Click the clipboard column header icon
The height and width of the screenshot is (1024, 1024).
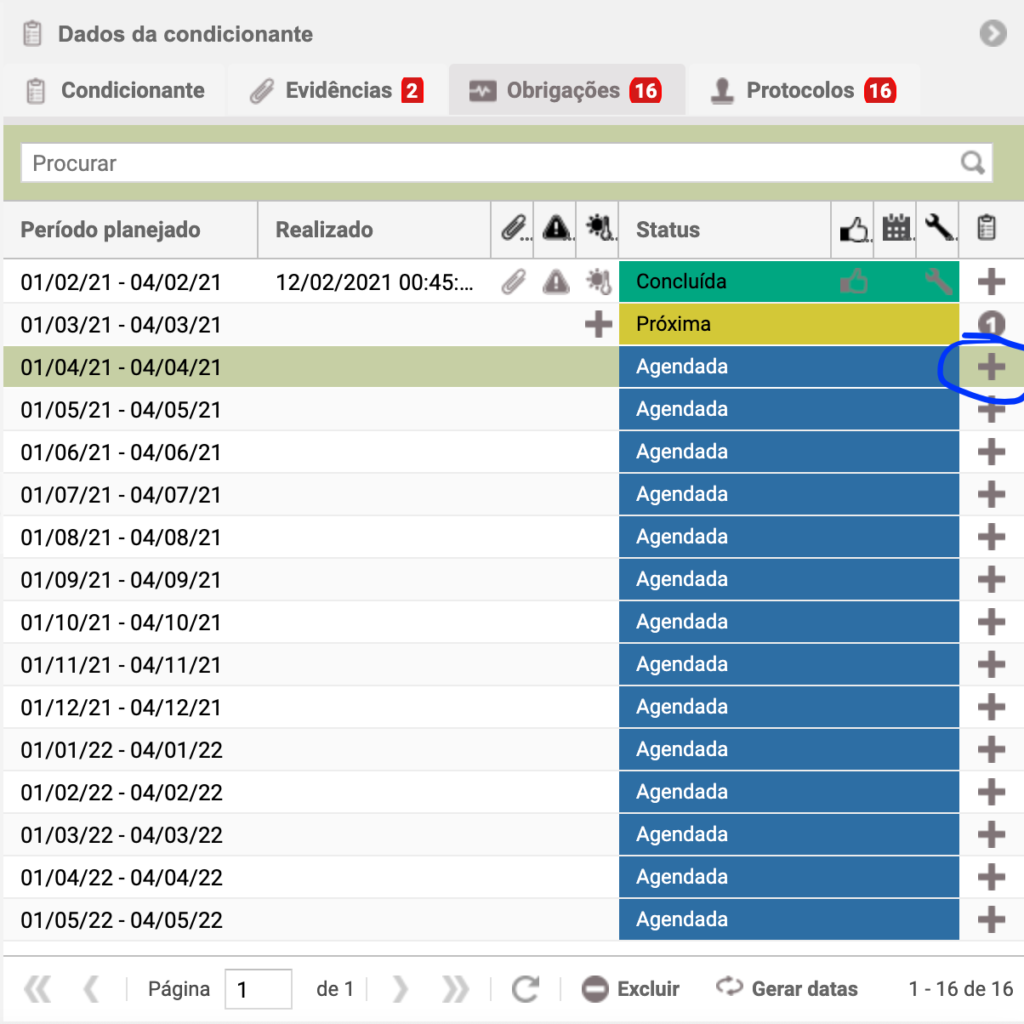pos(986,229)
